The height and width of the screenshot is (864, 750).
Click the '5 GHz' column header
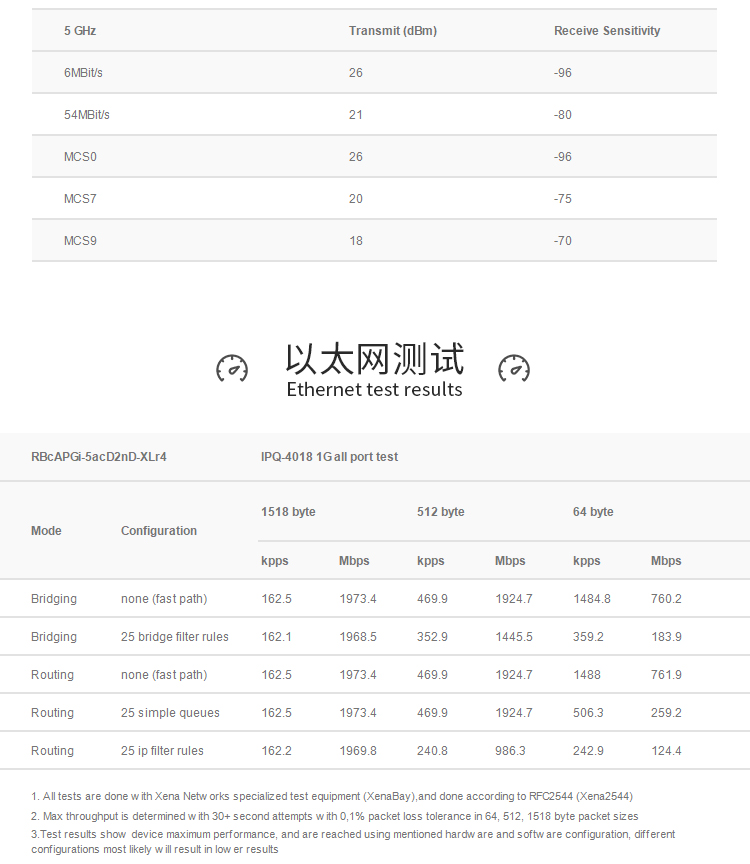80,31
